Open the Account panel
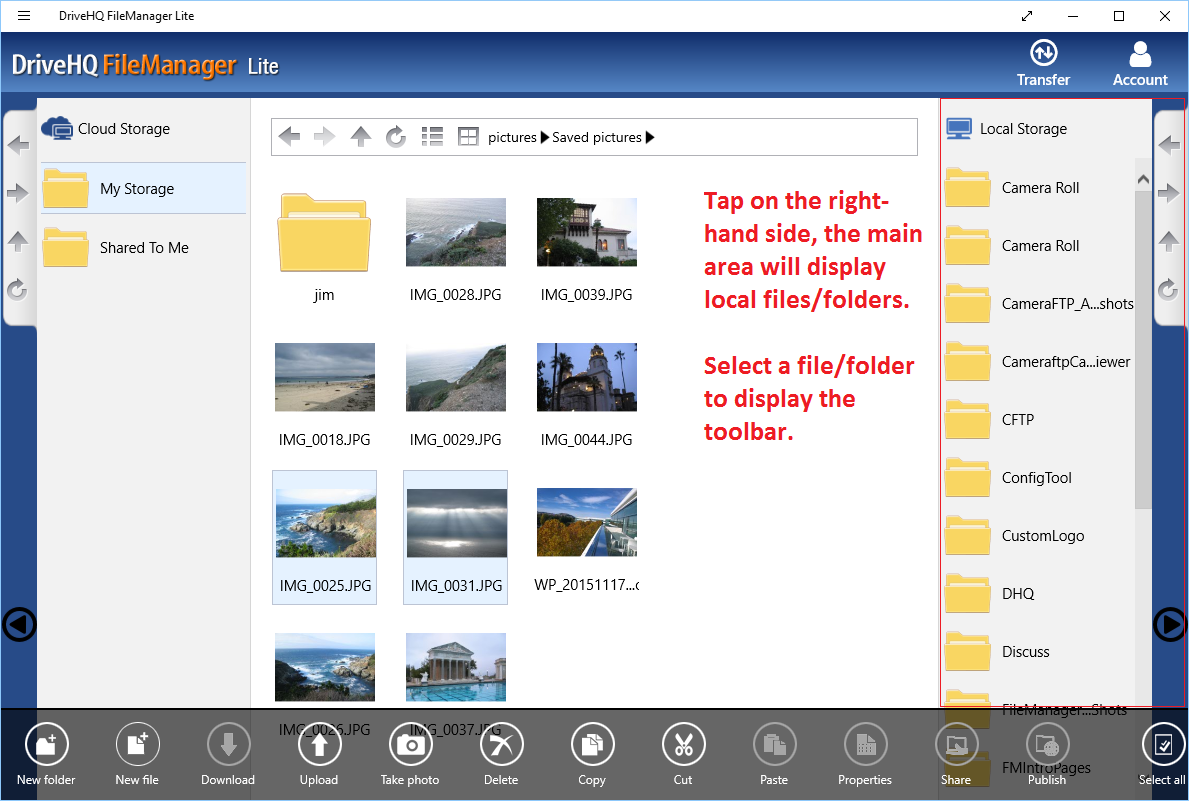Screen dimensions: 1189x801 tap(1139, 62)
